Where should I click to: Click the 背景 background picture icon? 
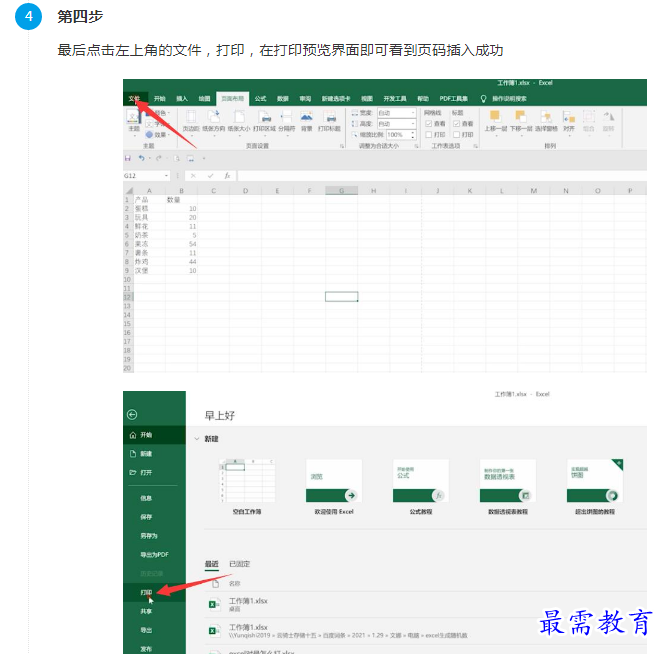tap(306, 117)
